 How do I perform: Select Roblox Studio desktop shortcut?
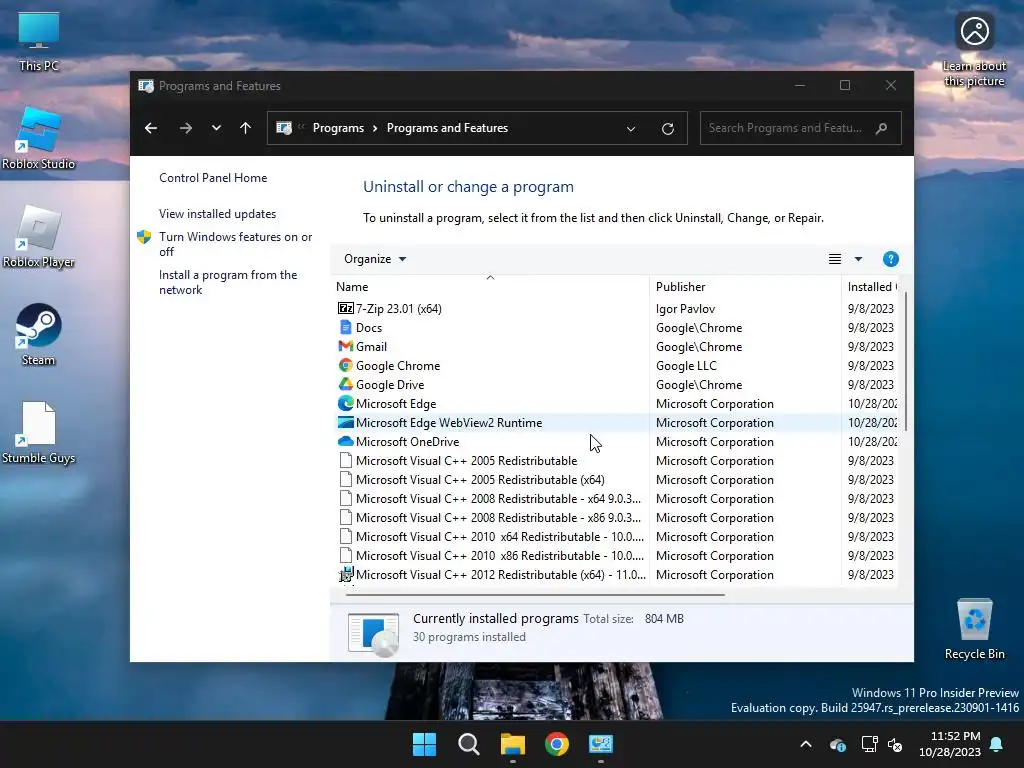pos(39,138)
